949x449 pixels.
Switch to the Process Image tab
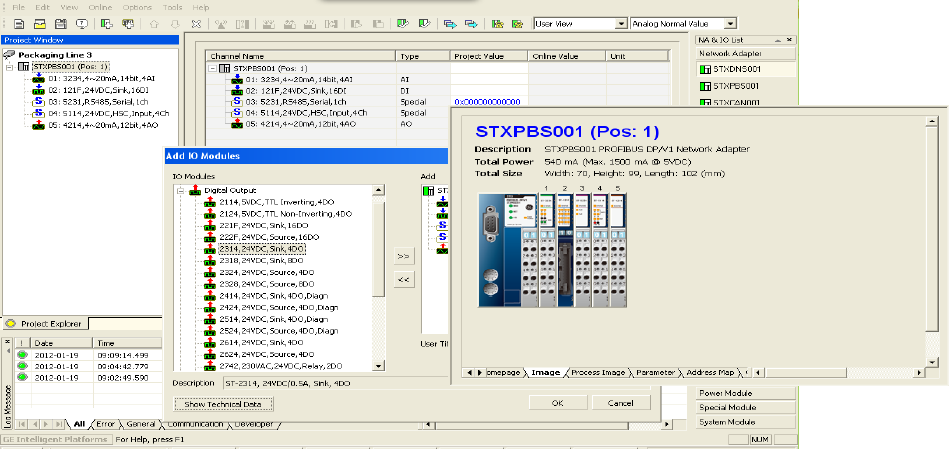598,372
